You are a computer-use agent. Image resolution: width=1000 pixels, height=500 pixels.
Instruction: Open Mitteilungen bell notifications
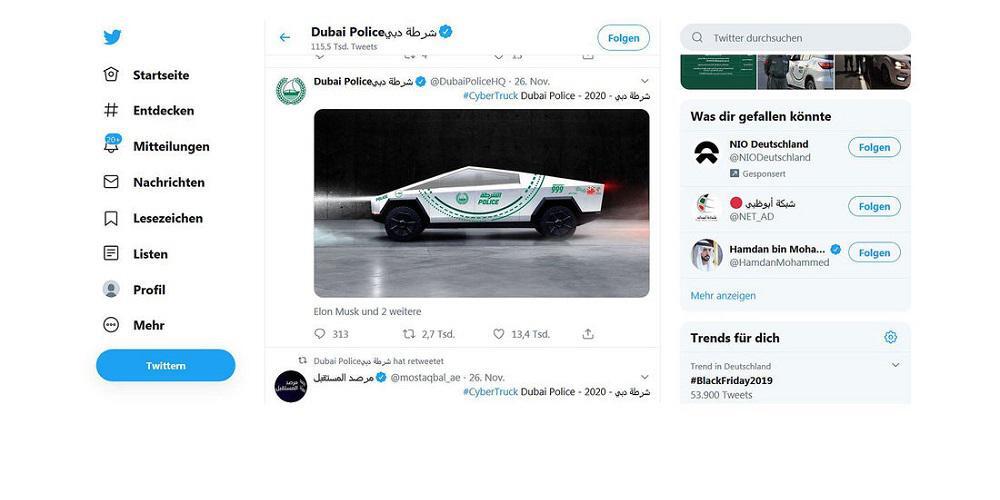(112, 146)
